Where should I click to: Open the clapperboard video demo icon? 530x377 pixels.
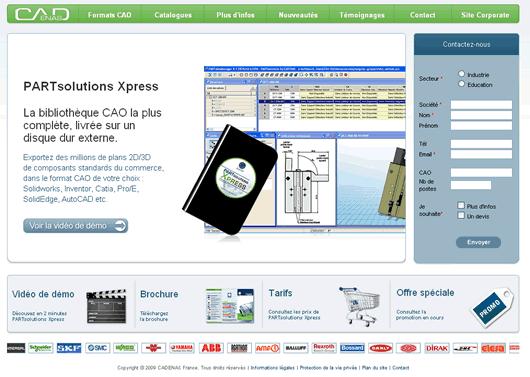tap(106, 306)
